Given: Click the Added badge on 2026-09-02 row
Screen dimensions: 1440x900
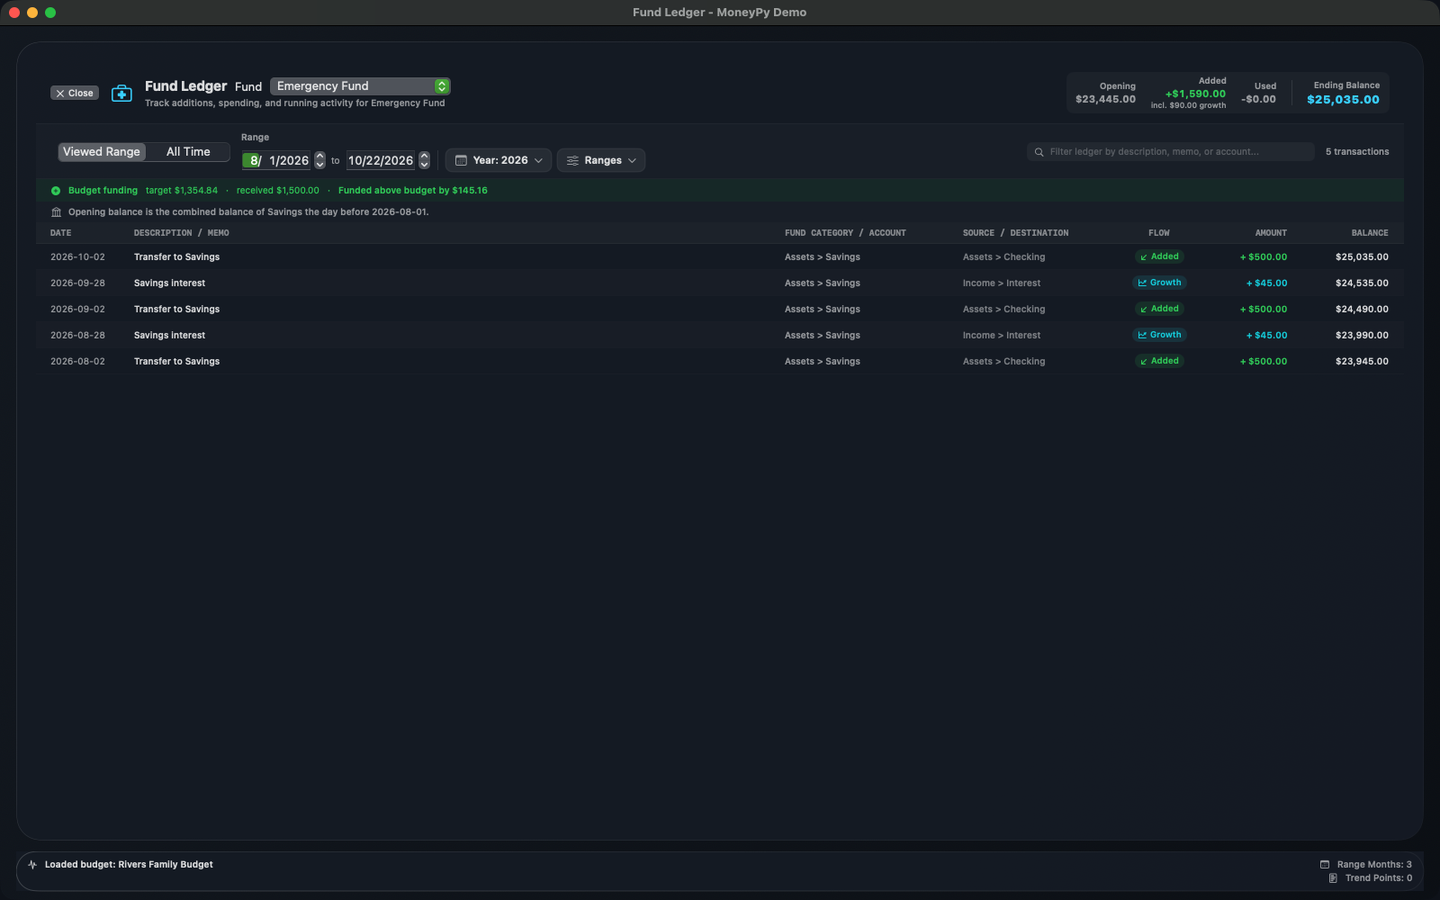Looking at the screenshot, I should (1160, 309).
